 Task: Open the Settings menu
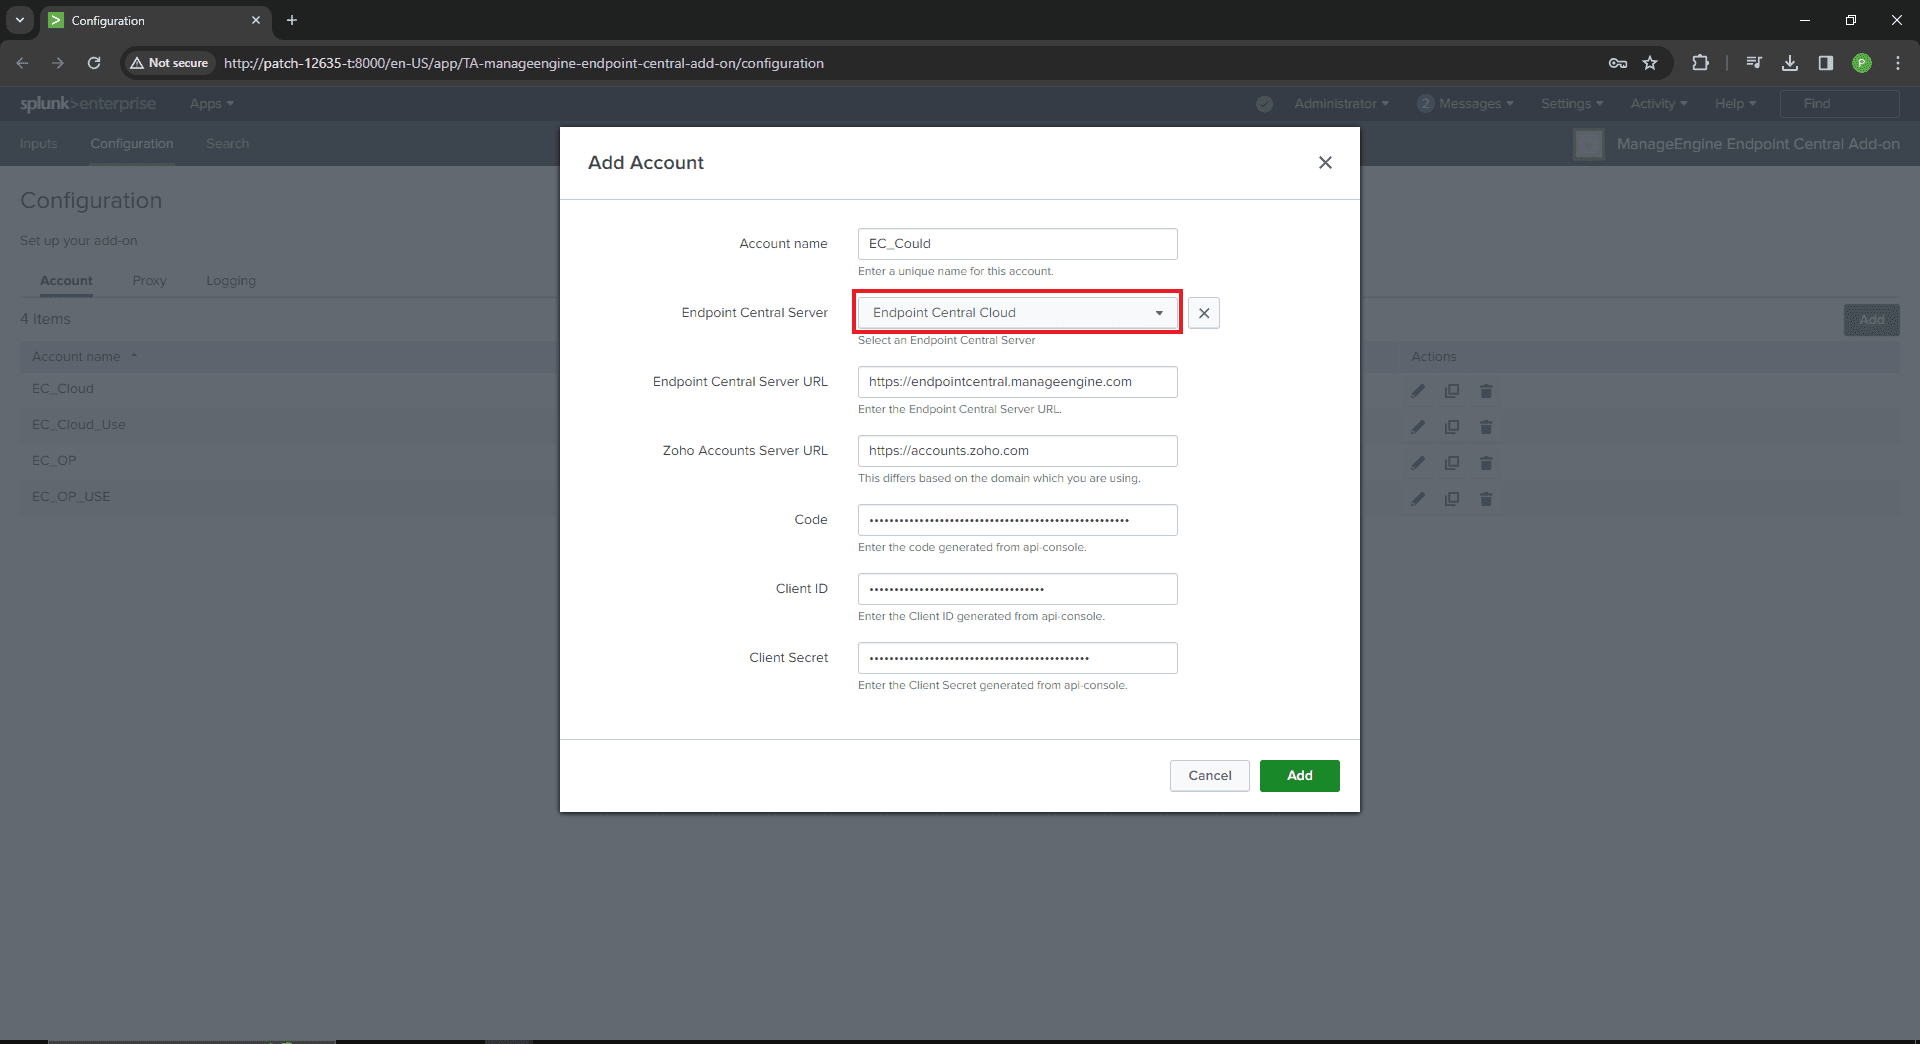point(1572,104)
